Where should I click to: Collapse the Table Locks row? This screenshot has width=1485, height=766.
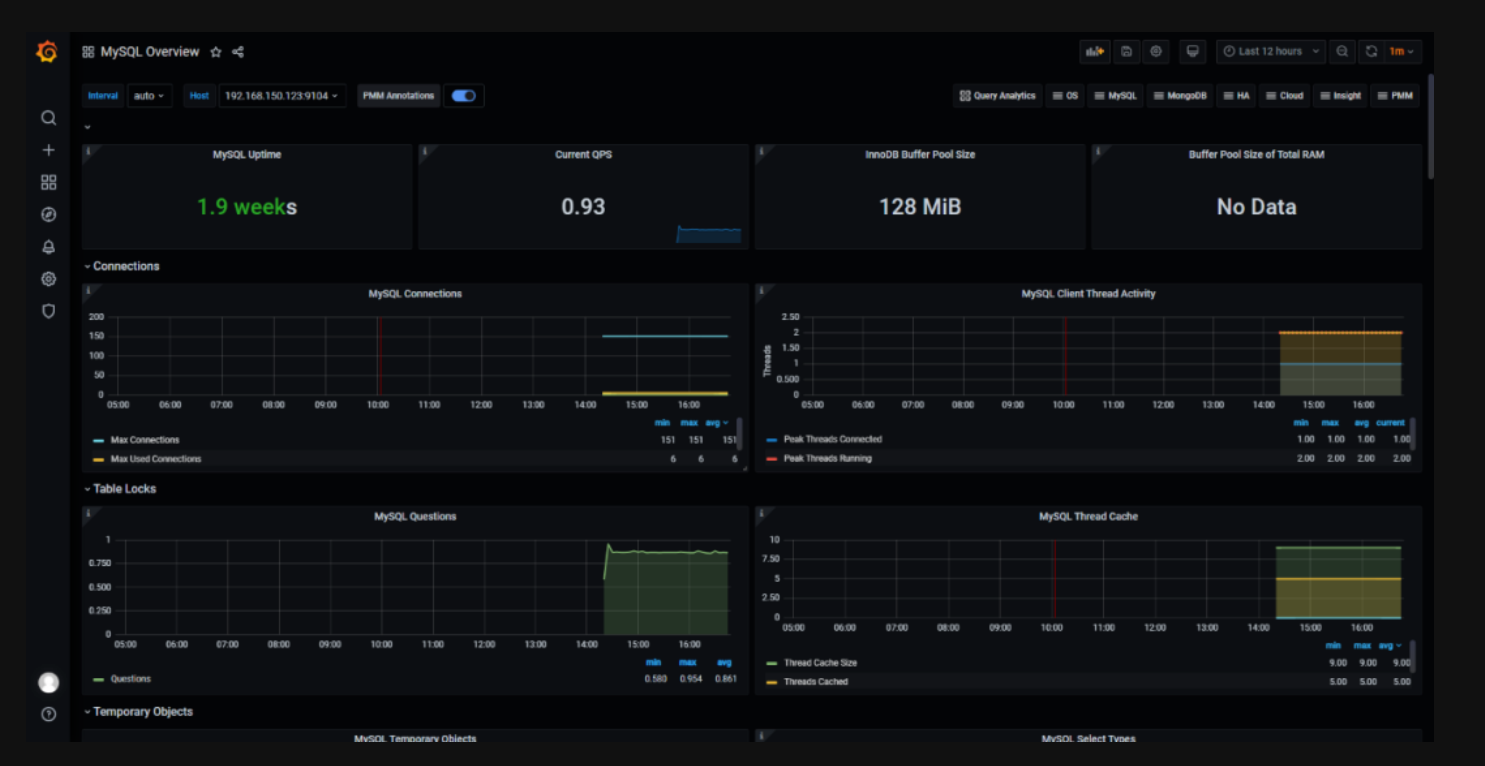click(x=120, y=489)
